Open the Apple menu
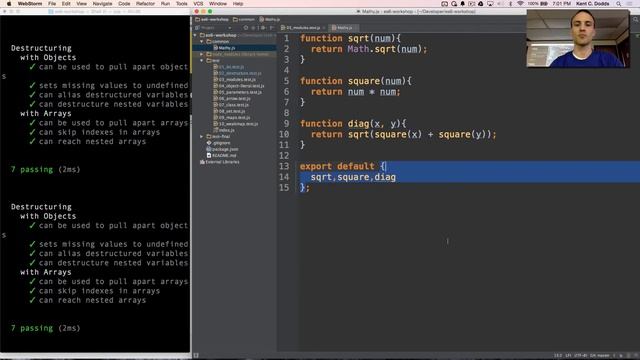Viewport: 640px width, 360px height. pos(9,4)
